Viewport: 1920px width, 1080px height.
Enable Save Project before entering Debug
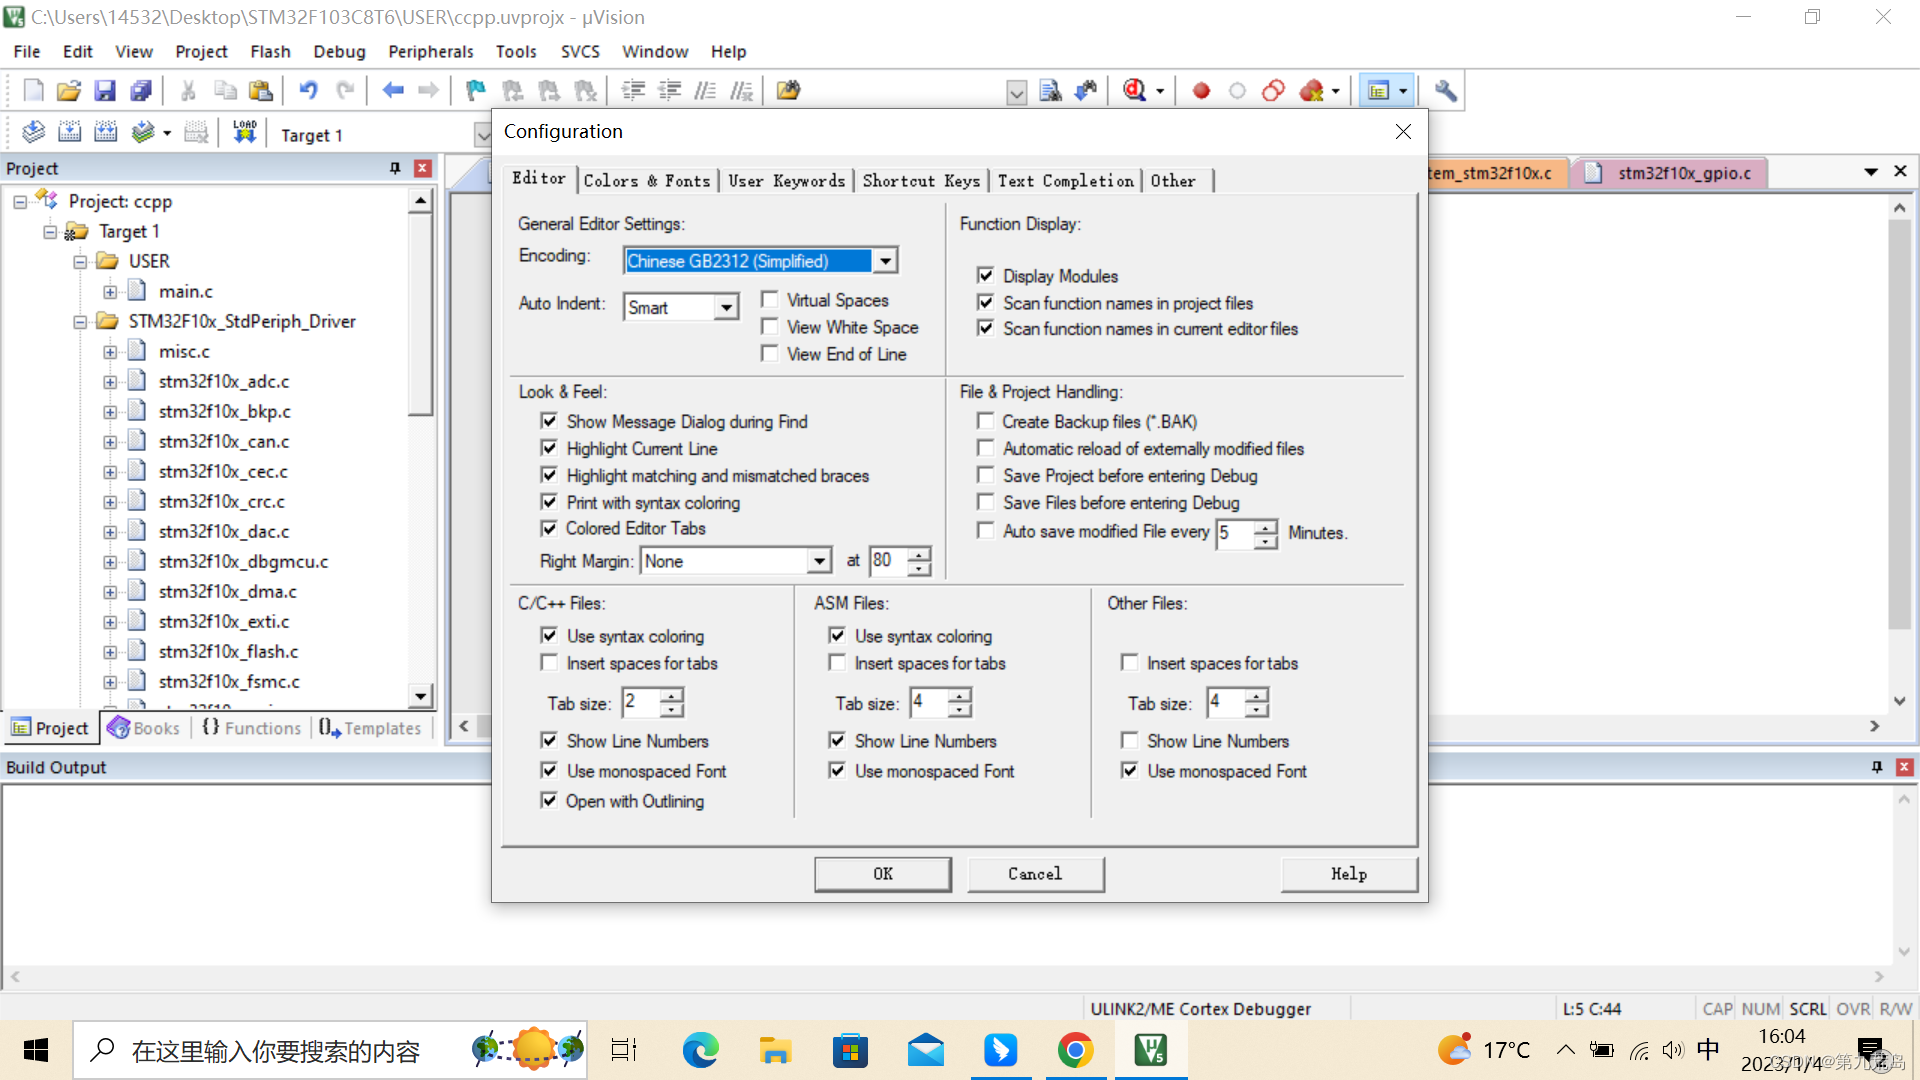pyautogui.click(x=986, y=475)
